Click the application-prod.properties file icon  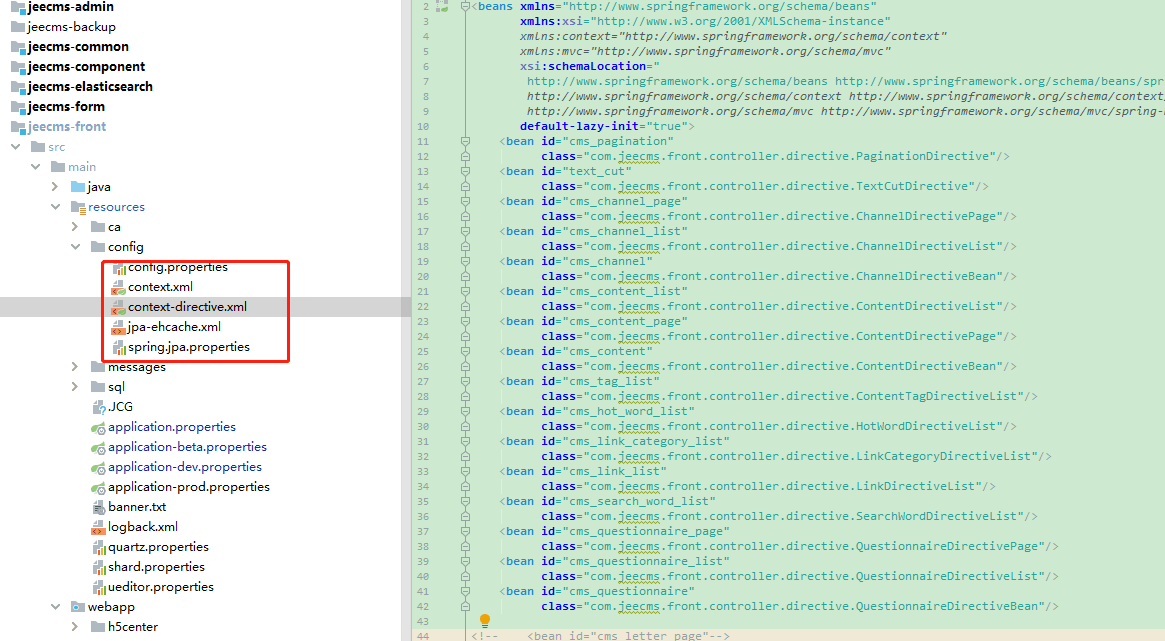[98, 487]
